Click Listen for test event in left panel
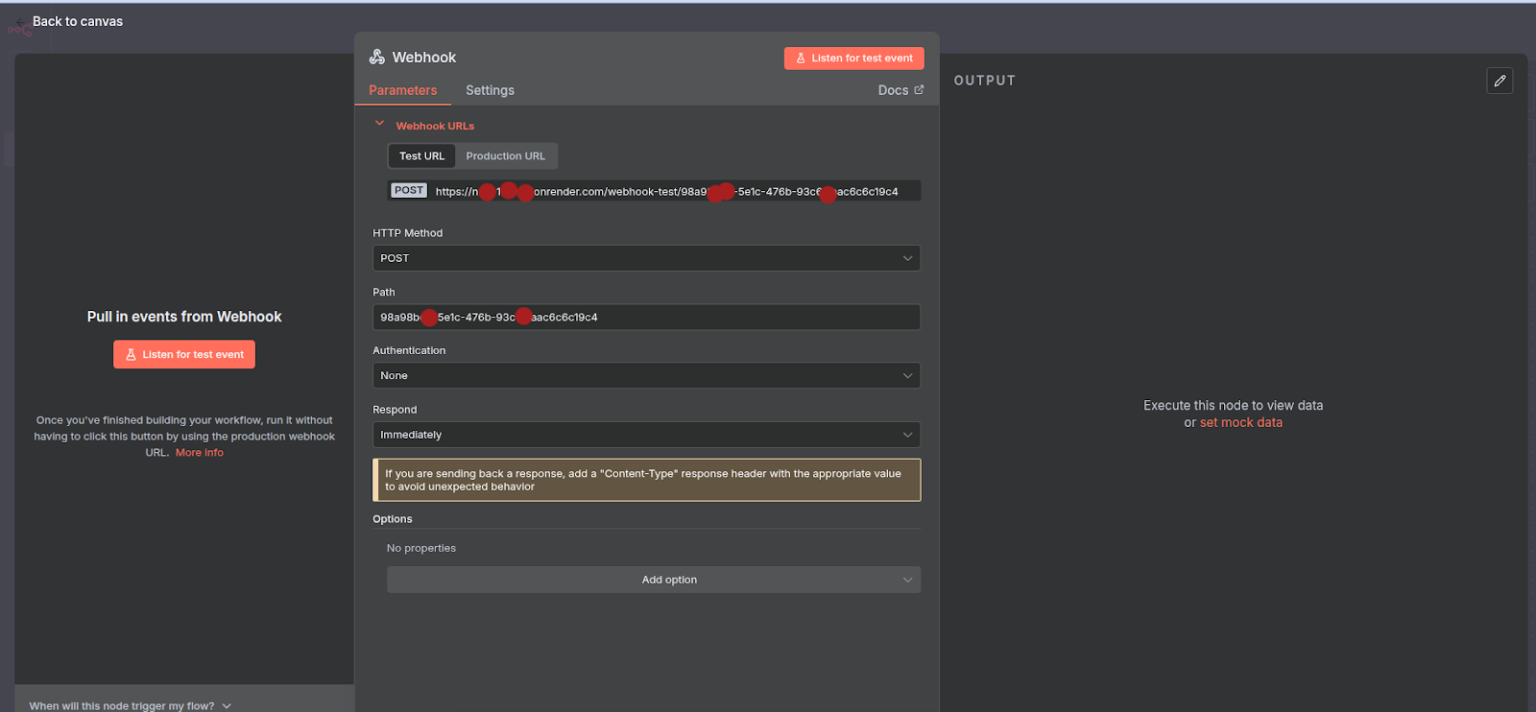 (184, 354)
